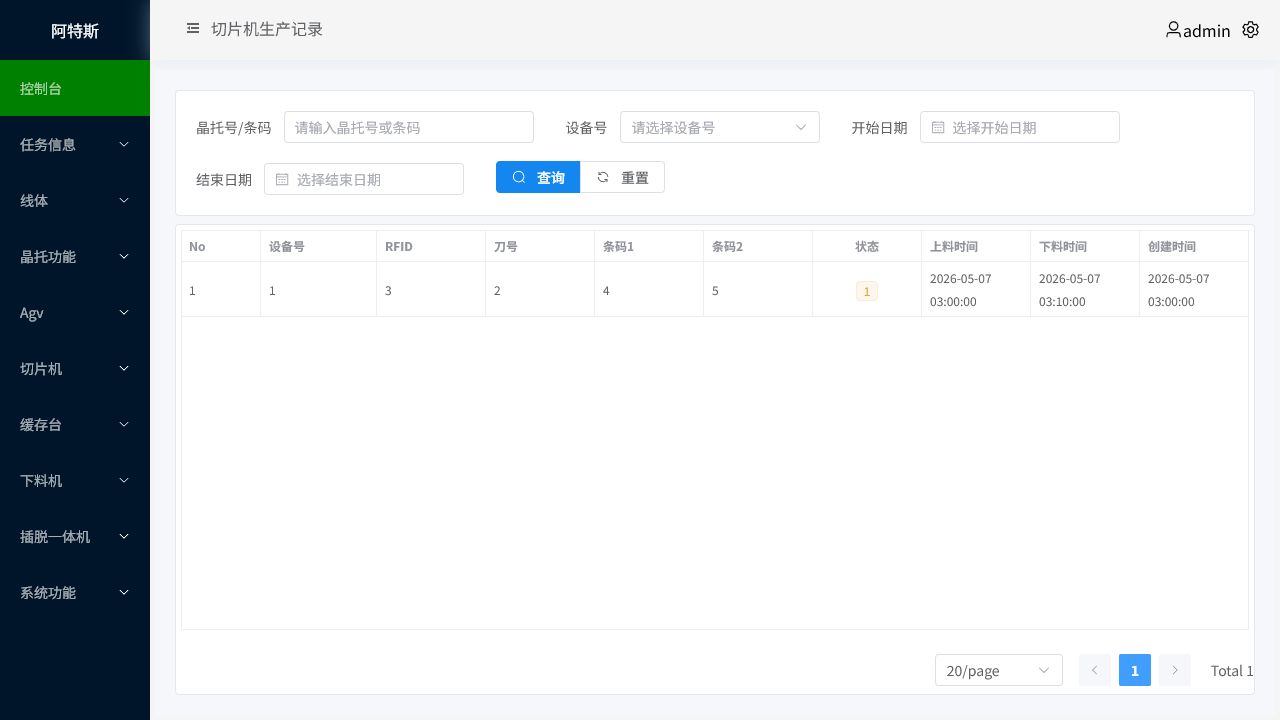Focus the 晶托号/条码 input field

[409, 127]
